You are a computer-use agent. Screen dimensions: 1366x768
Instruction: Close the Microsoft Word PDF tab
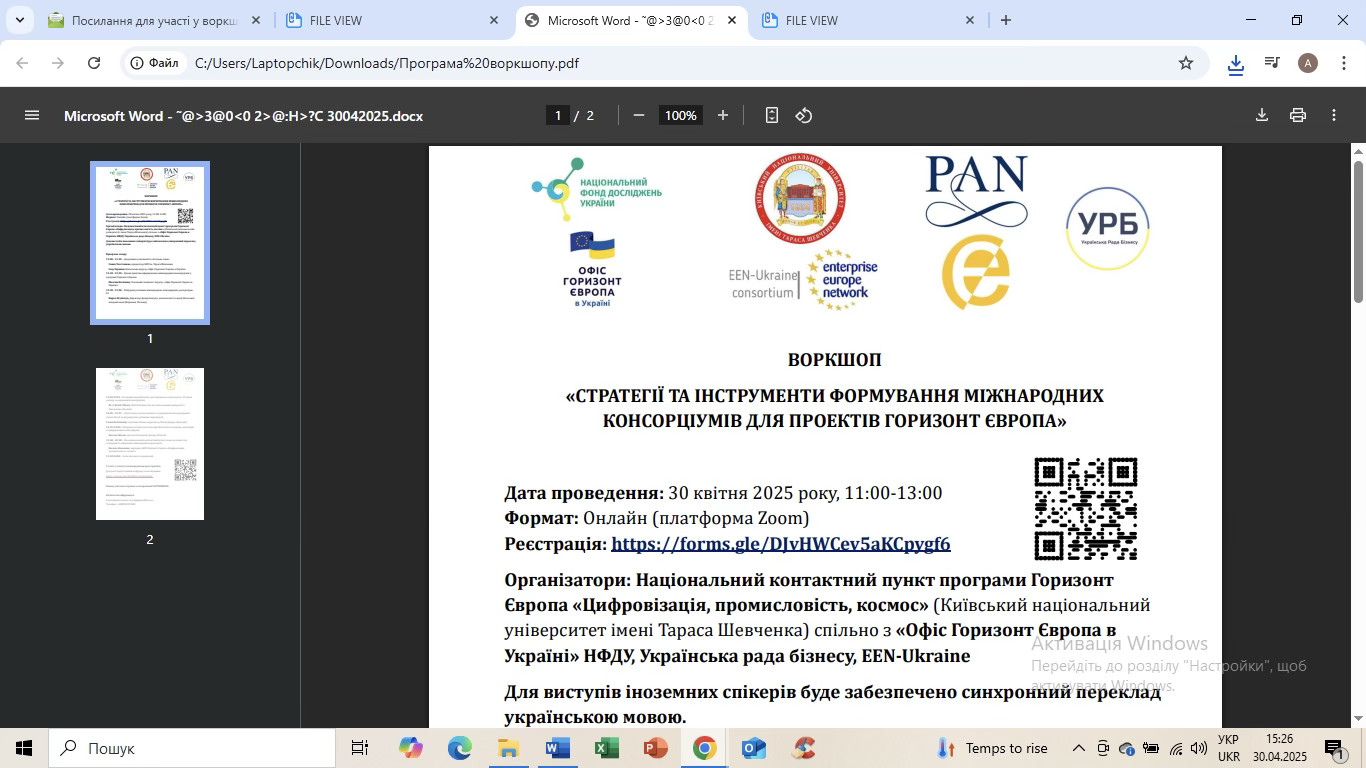[732, 20]
